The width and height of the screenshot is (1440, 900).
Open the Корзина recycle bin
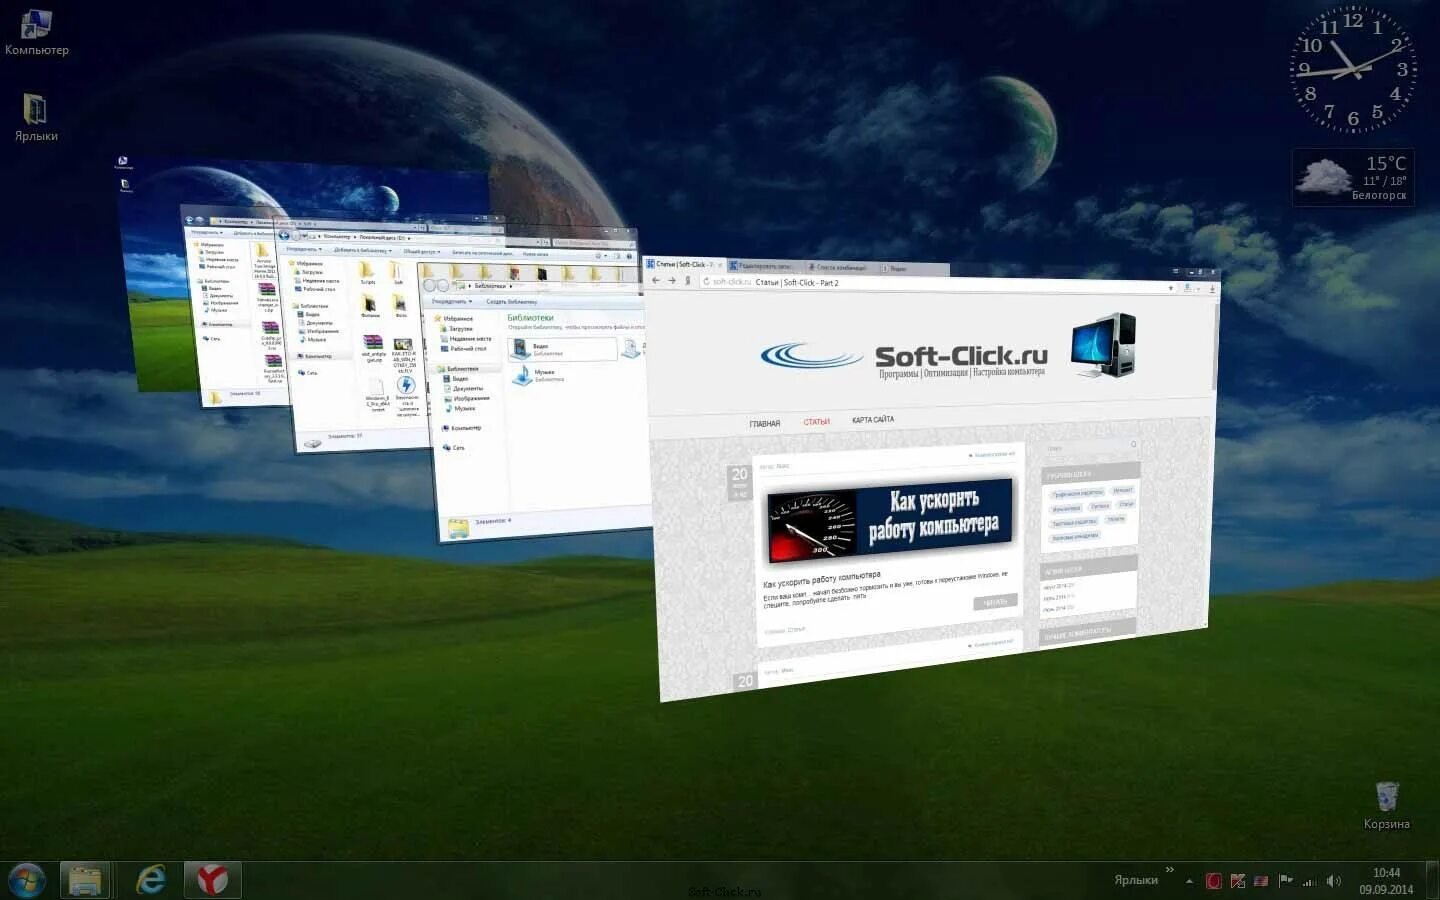tap(1386, 797)
